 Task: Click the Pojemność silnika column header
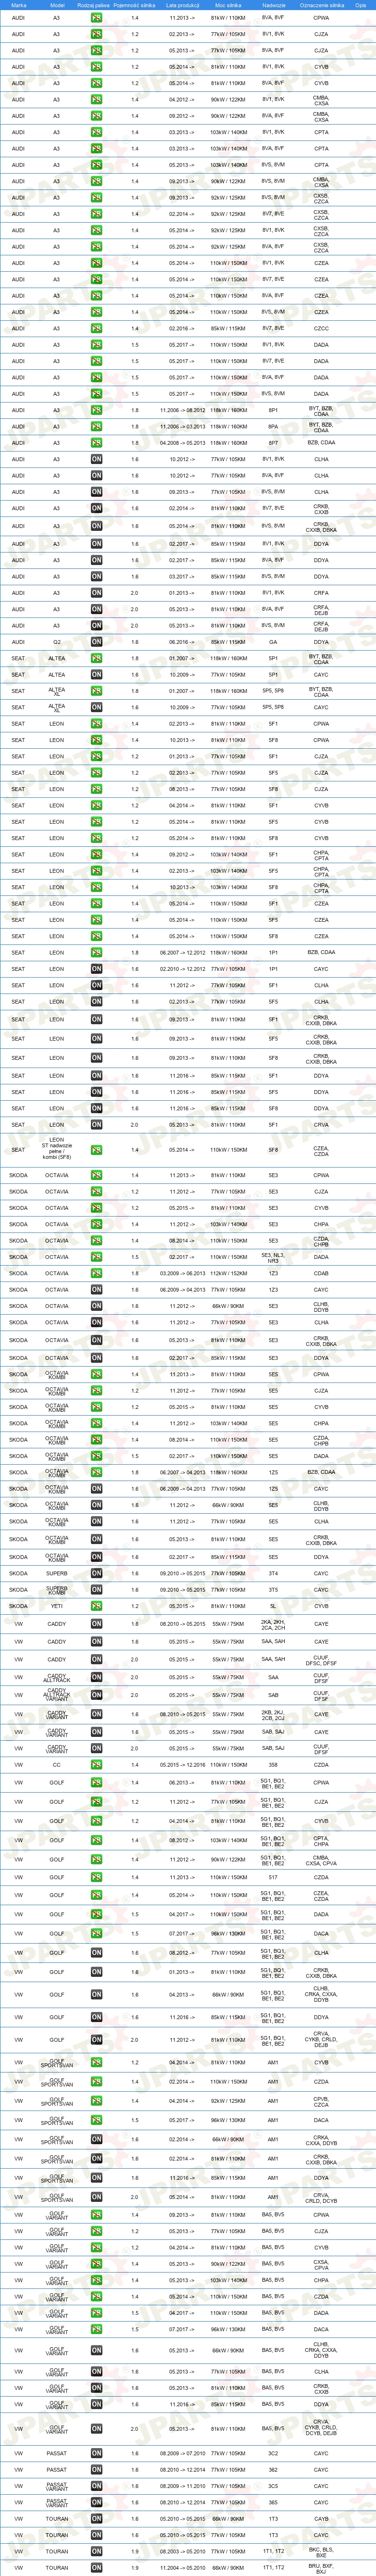134,5
